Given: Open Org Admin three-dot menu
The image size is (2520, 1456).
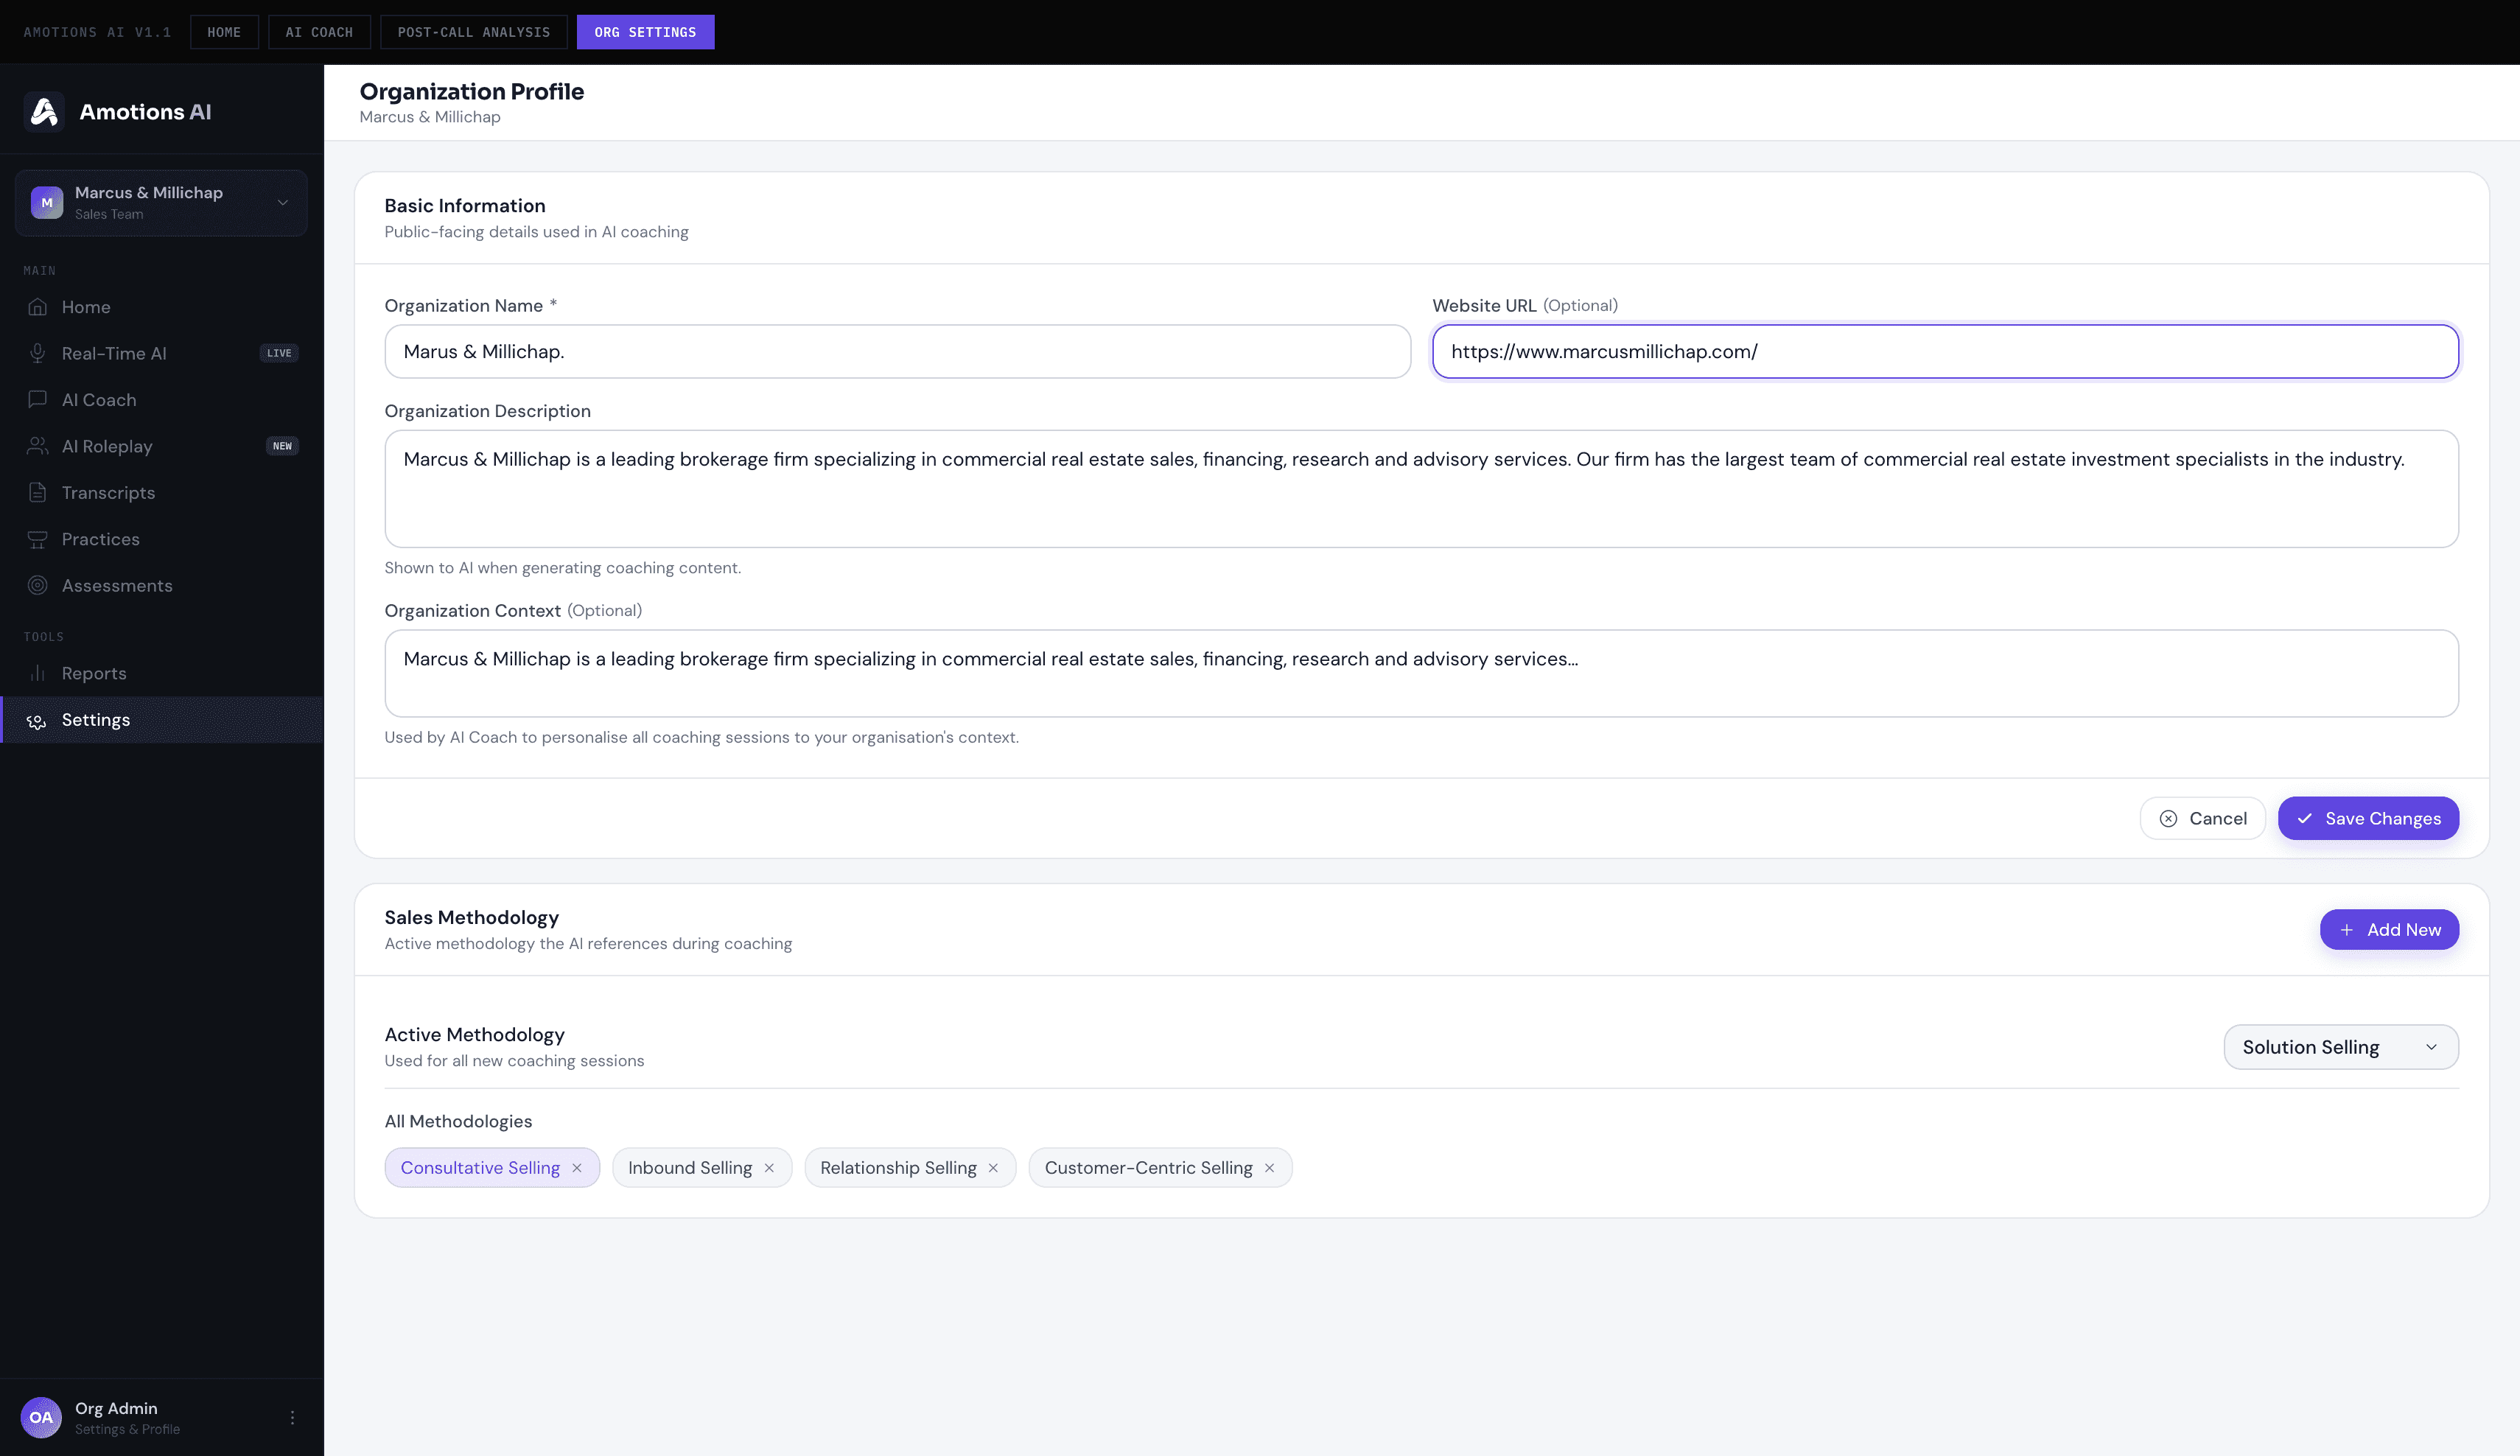Looking at the screenshot, I should [292, 1417].
